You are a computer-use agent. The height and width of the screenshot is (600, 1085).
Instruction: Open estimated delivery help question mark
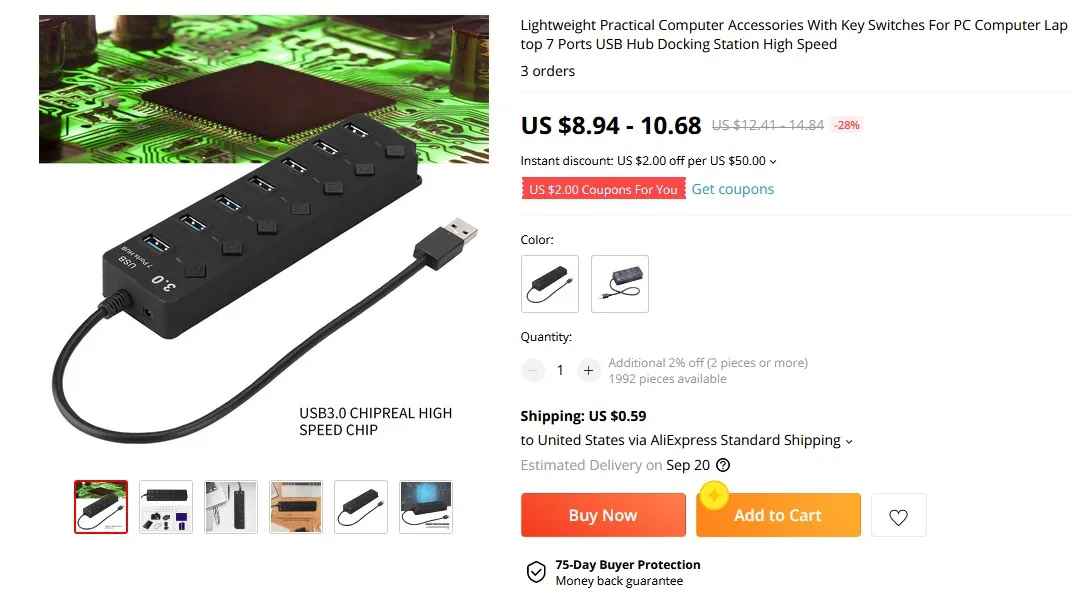pos(723,465)
